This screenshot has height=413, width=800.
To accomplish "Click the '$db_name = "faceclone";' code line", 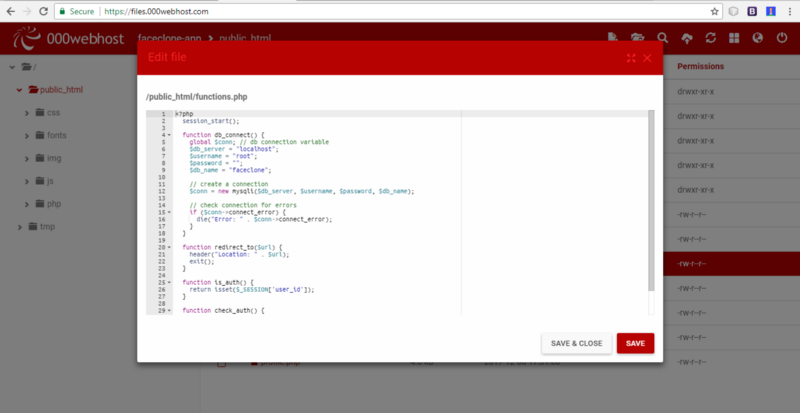I will click(x=231, y=170).
